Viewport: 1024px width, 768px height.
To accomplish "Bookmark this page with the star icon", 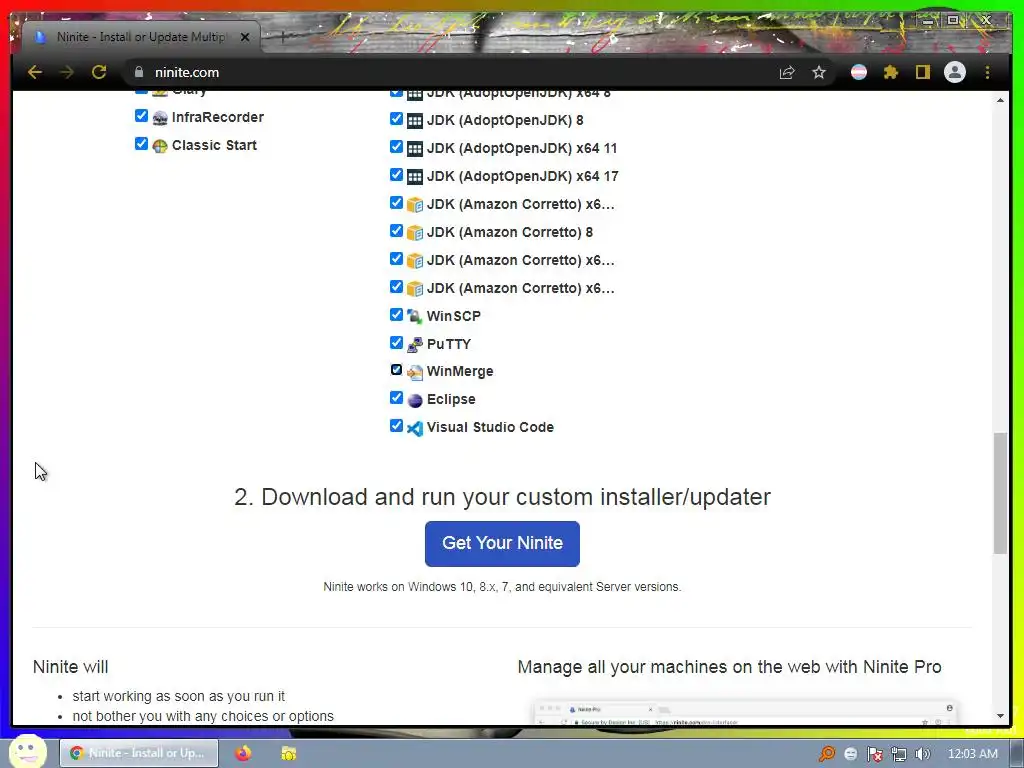I will click(819, 72).
